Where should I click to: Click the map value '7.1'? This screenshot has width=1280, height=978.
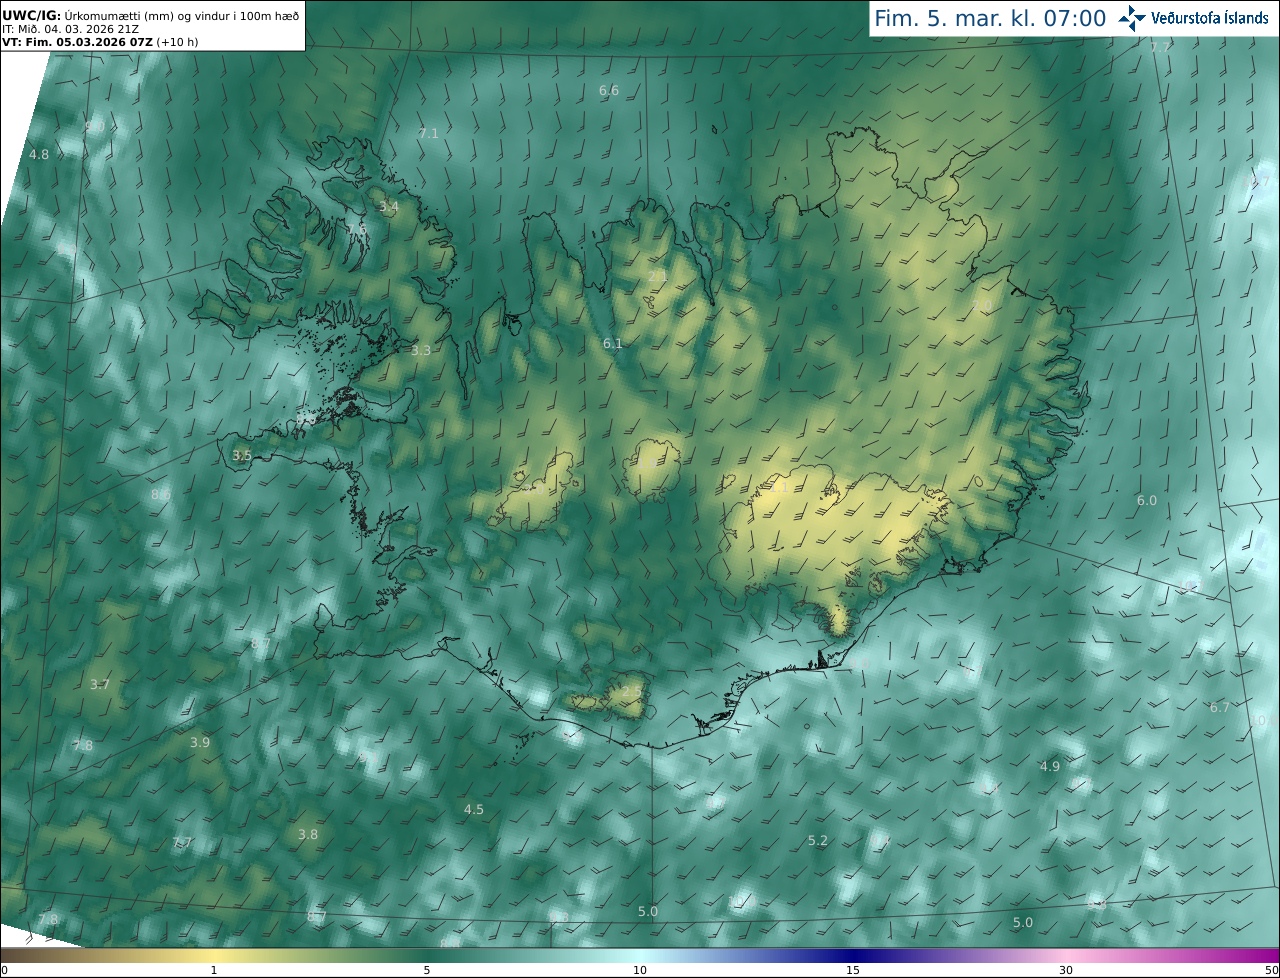tap(428, 133)
